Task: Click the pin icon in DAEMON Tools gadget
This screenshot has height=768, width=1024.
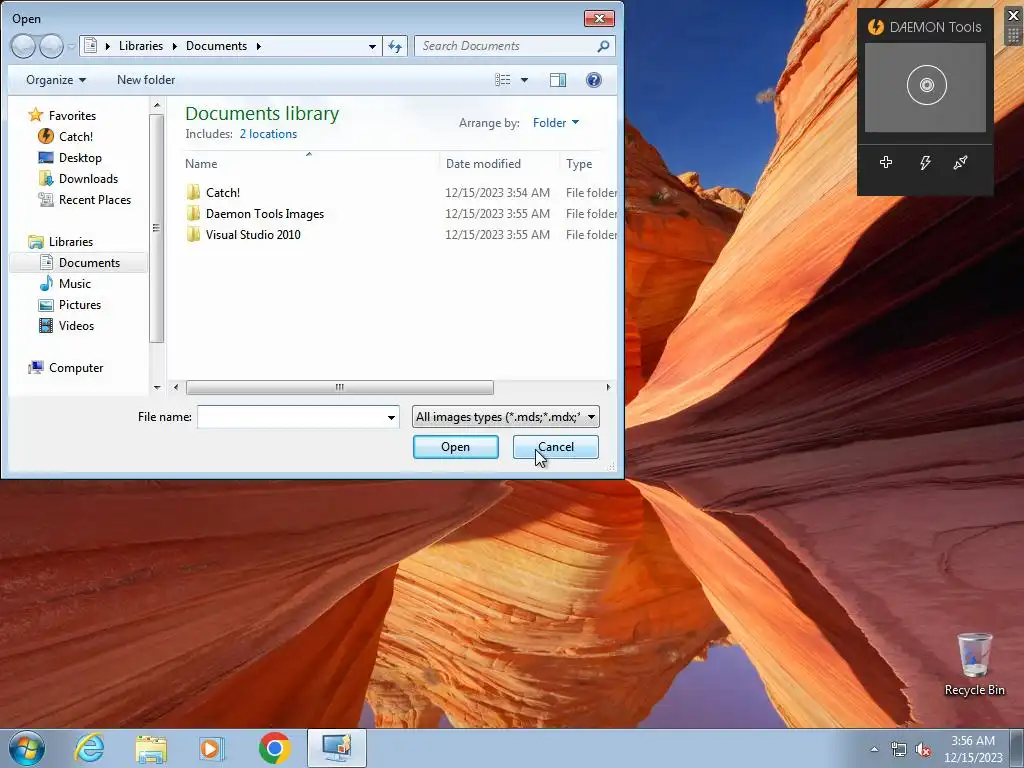Action: coord(960,162)
